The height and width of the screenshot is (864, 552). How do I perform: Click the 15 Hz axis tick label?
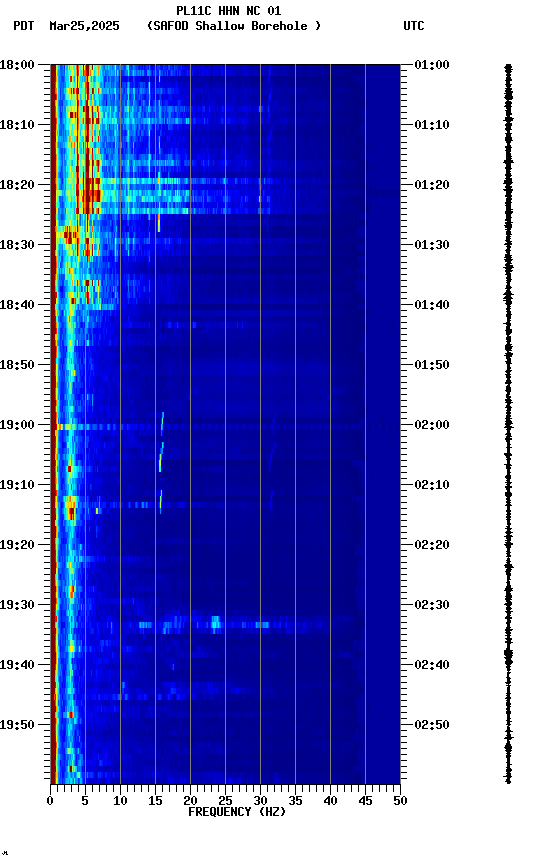click(155, 801)
